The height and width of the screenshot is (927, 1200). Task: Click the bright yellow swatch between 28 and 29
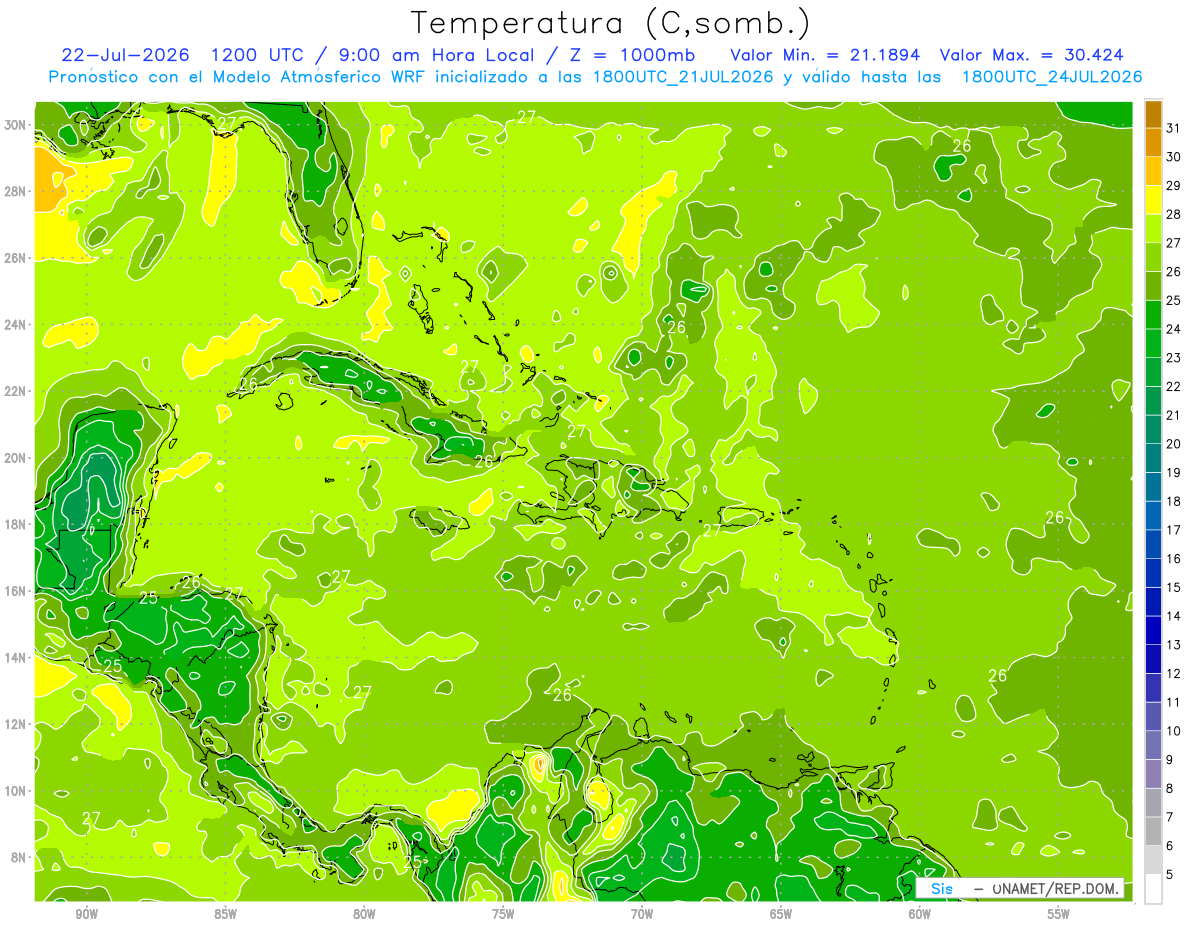(x=1153, y=200)
